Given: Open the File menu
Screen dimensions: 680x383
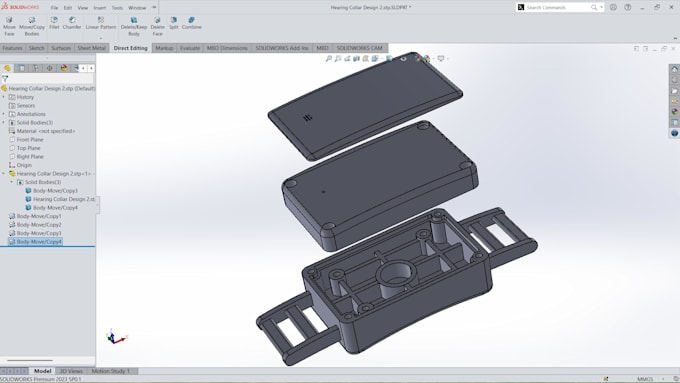Looking at the screenshot, I should [54, 8].
